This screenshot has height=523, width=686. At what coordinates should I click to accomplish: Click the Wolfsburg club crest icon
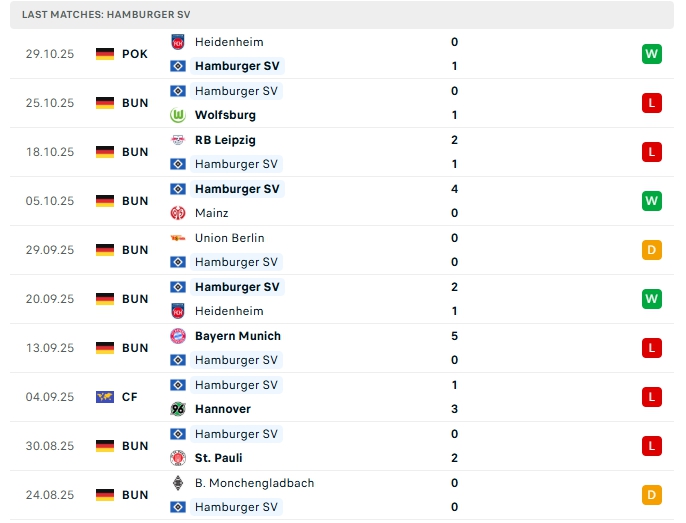tap(178, 115)
